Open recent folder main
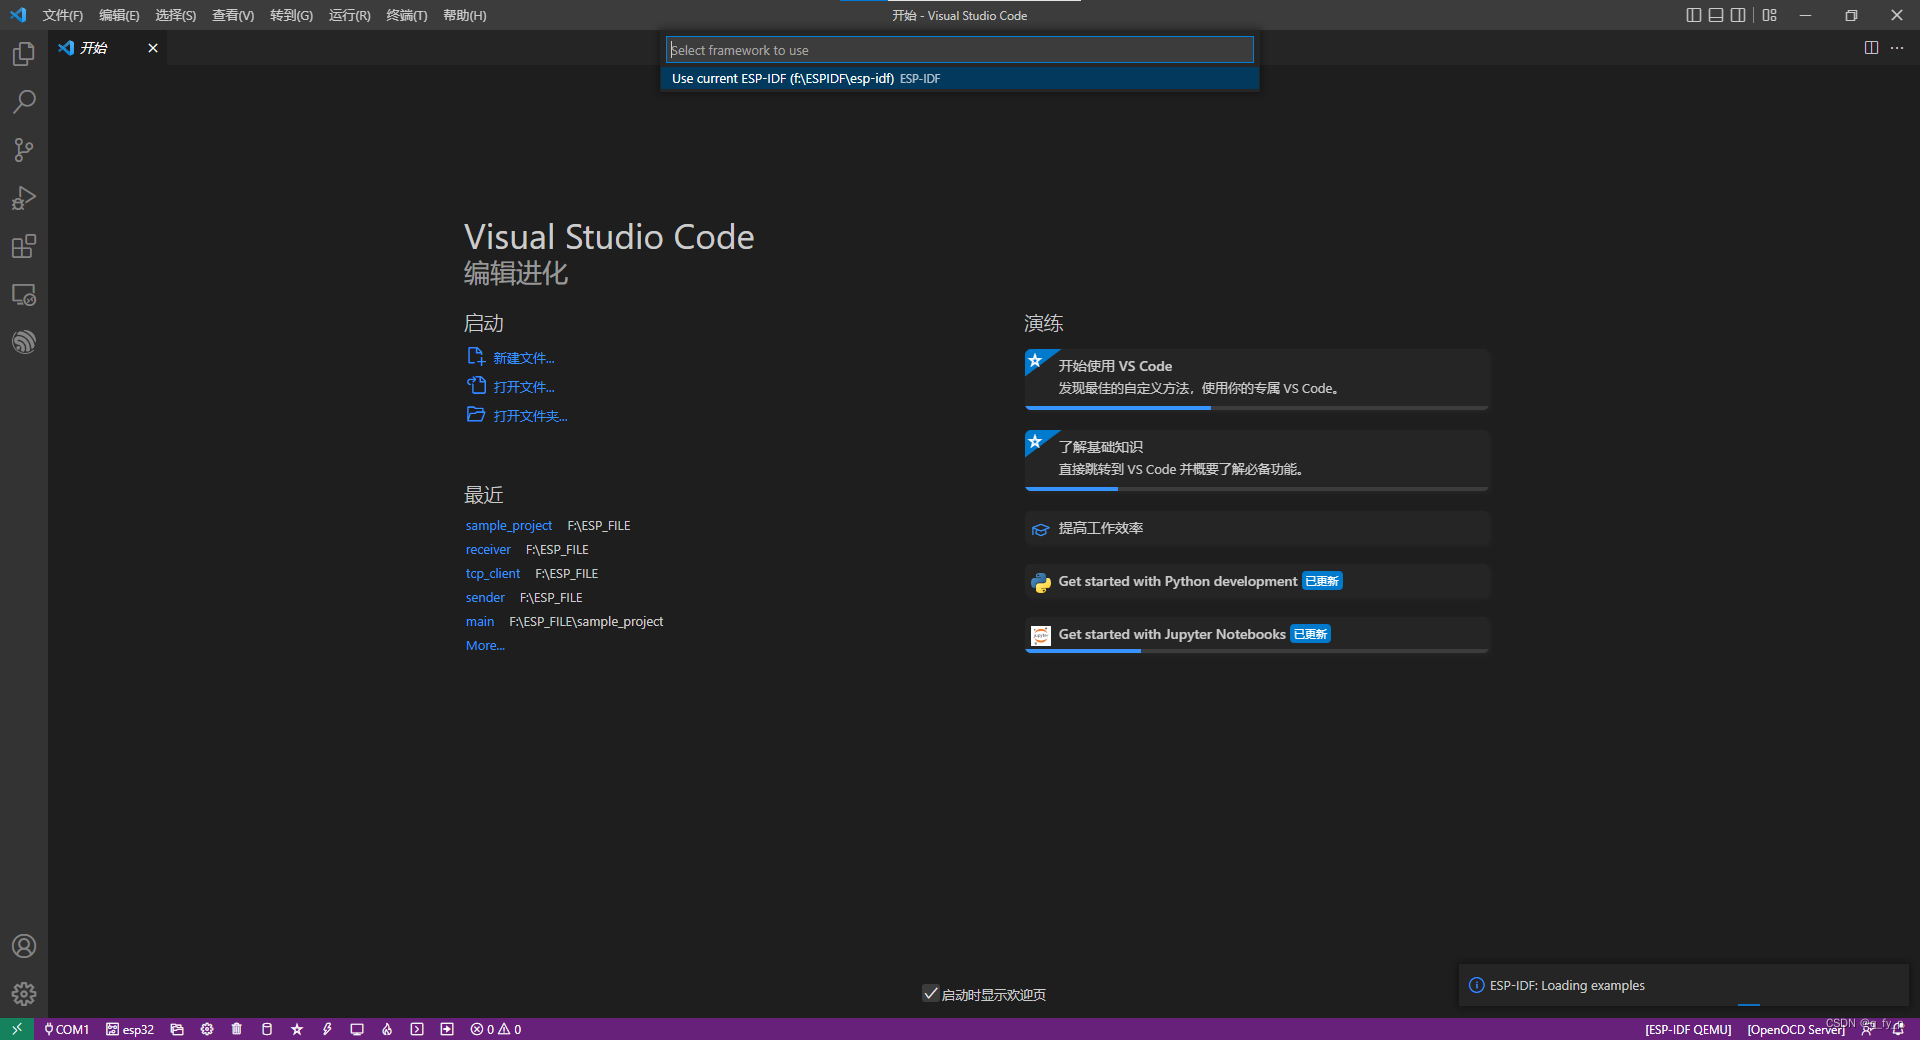Viewport: 1920px width, 1040px height. [480, 622]
